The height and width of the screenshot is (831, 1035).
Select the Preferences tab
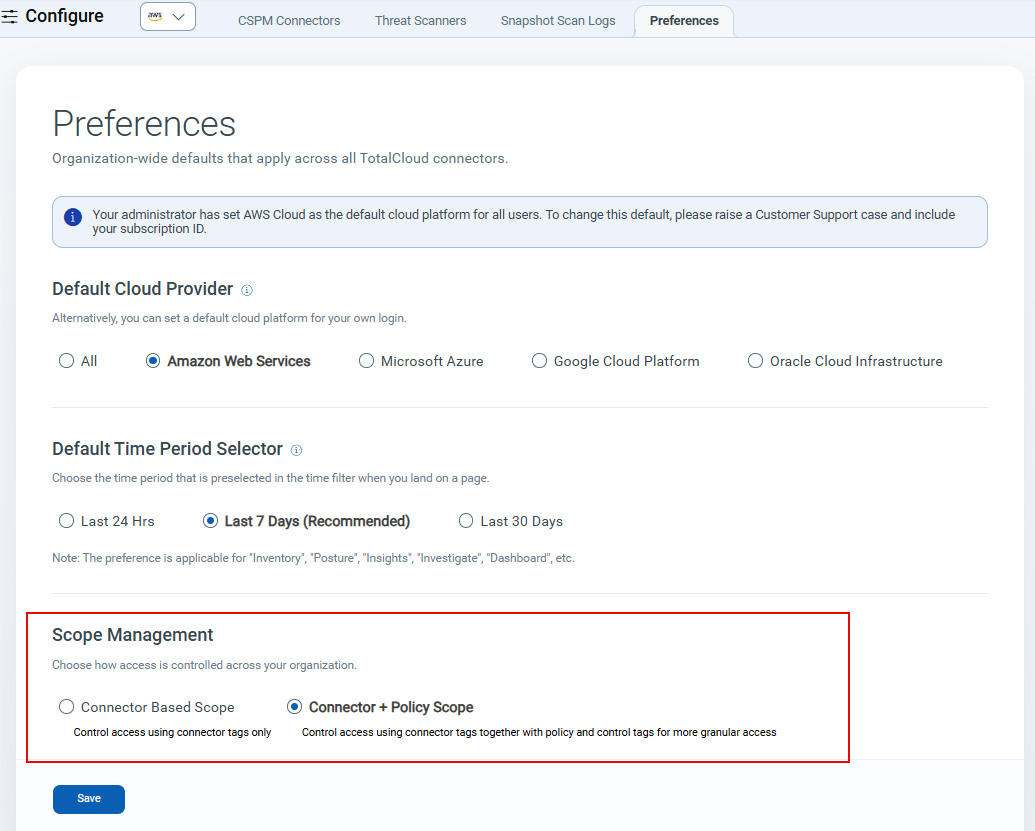[684, 20]
